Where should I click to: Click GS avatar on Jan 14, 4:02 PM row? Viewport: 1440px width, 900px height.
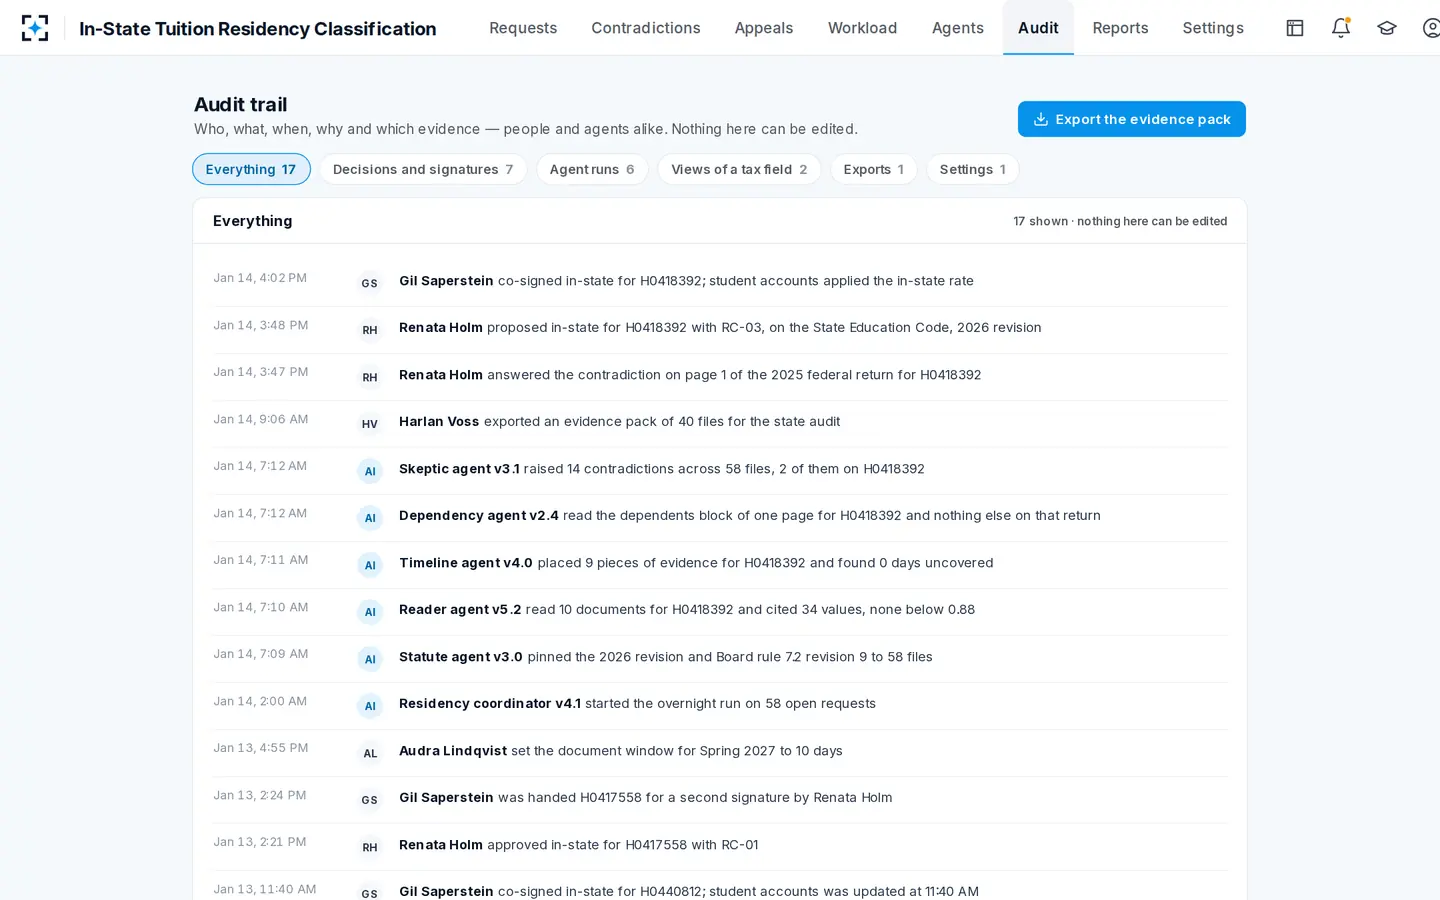(x=370, y=283)
